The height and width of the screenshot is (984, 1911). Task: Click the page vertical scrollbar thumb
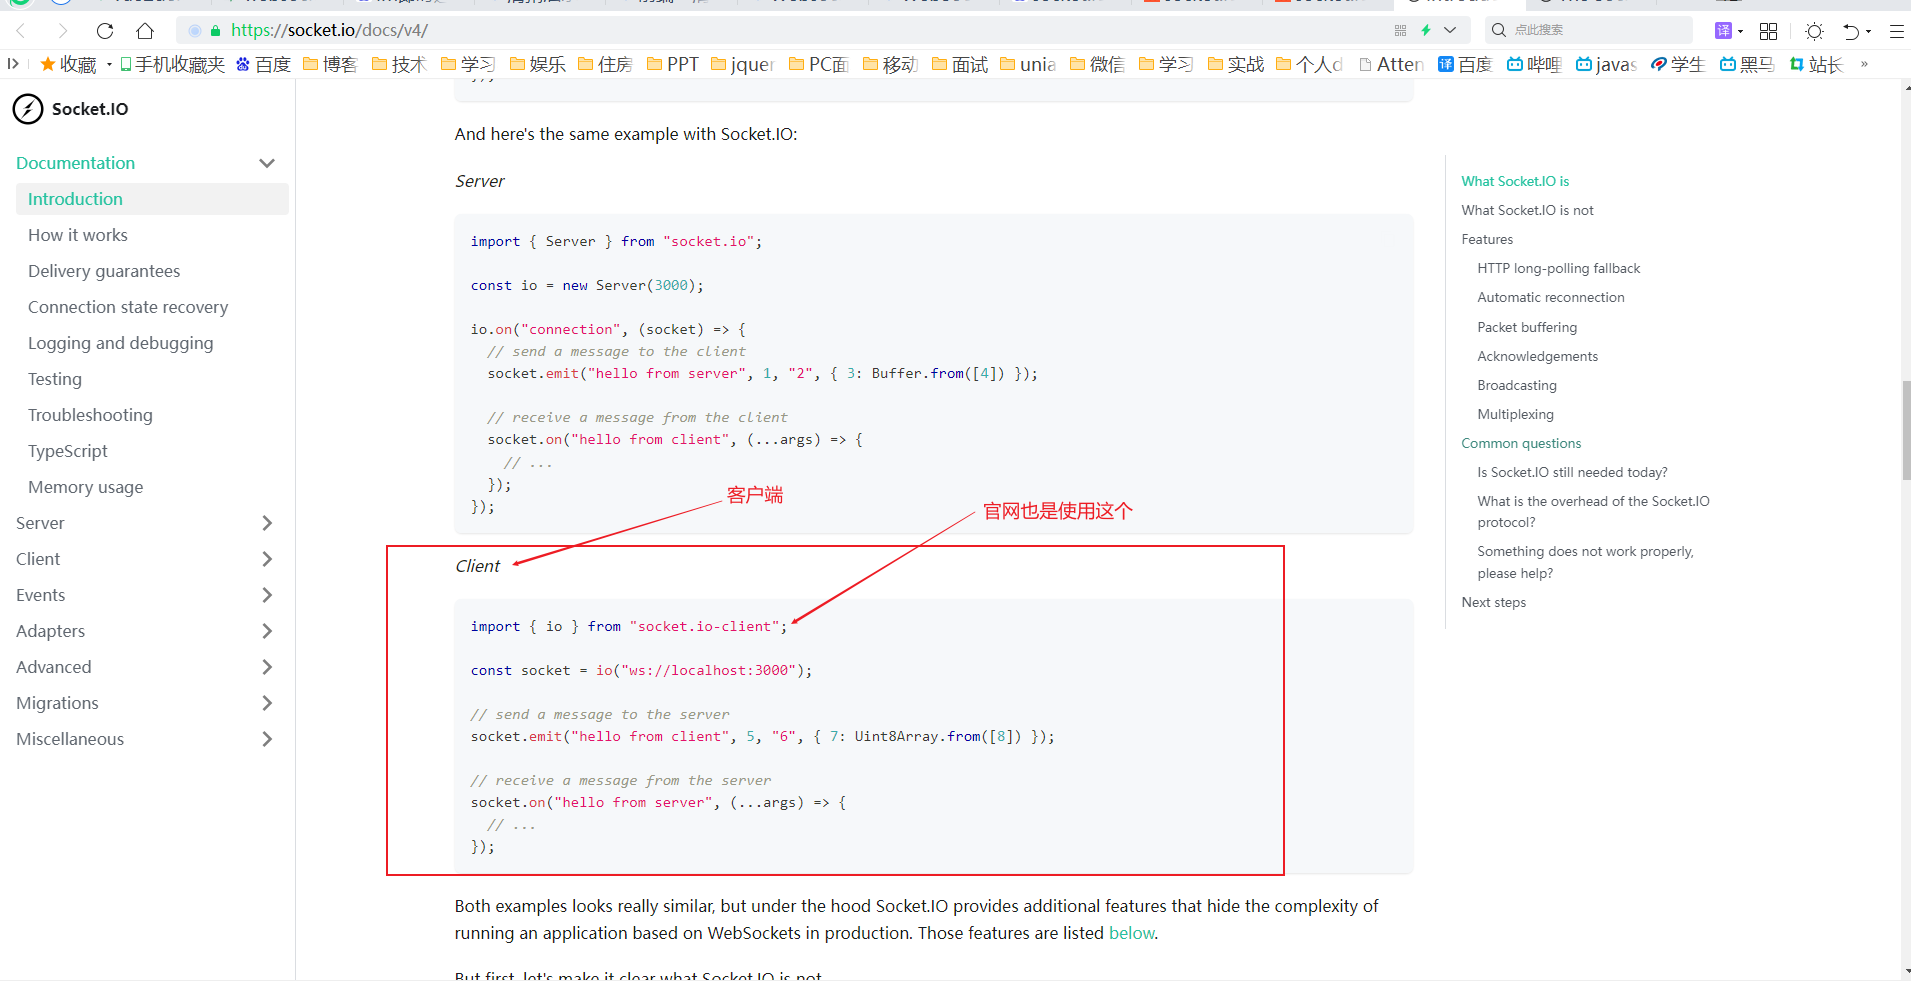(x=1906, y=430)
